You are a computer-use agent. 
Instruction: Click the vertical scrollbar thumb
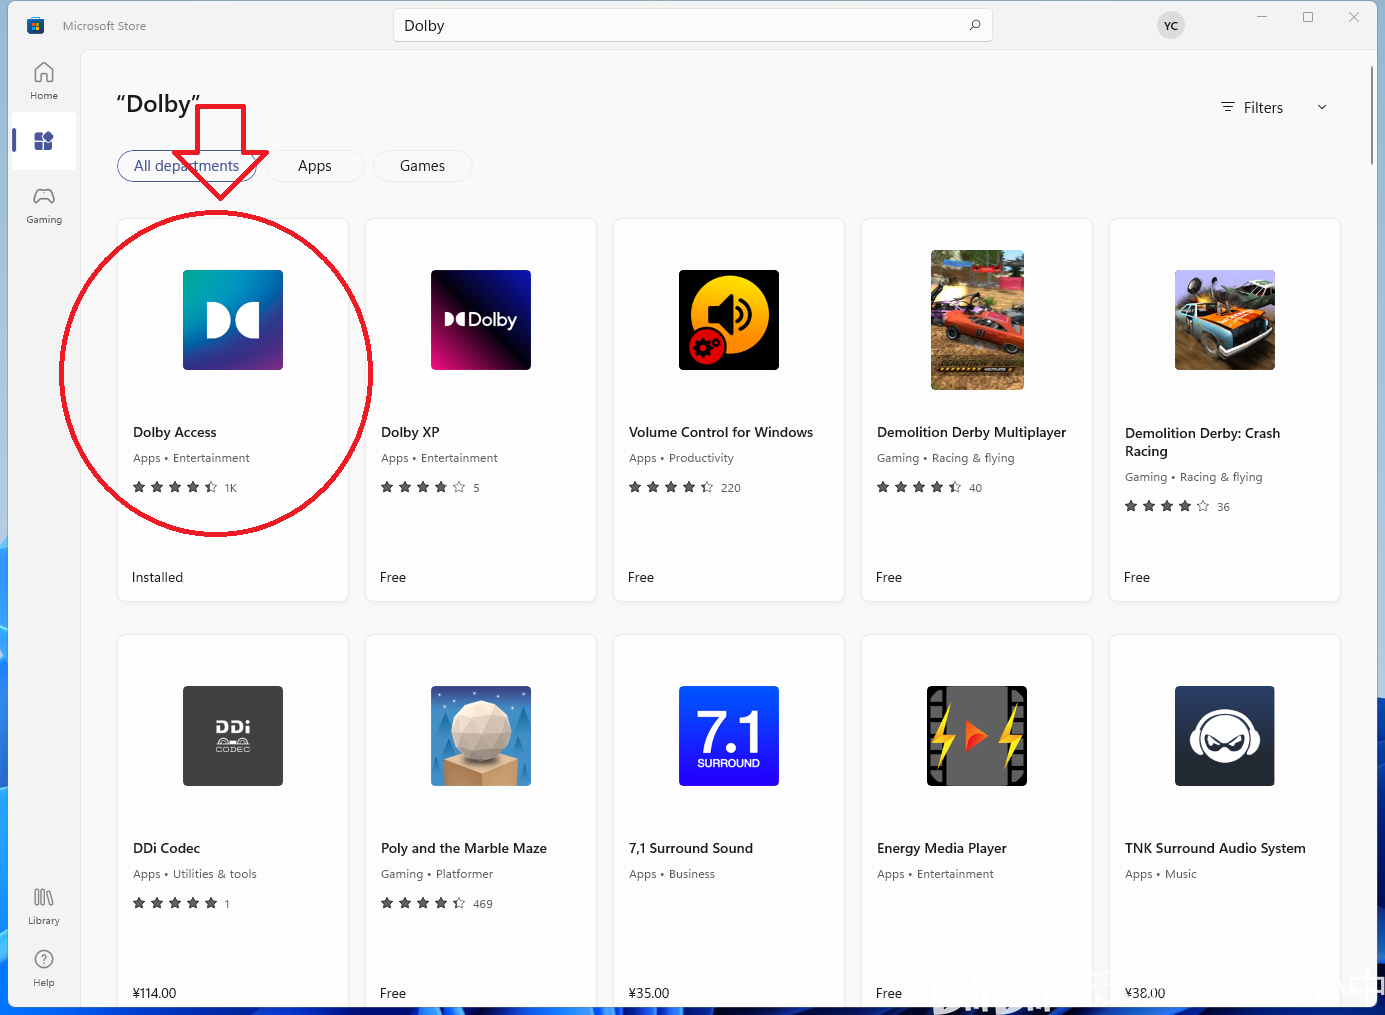point(1372,117)
